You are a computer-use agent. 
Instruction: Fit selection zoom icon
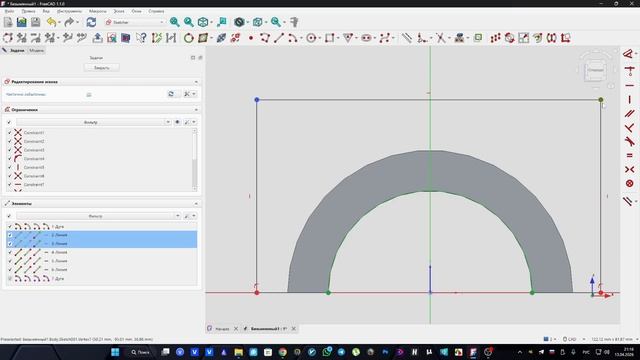[x=189, y=22]
